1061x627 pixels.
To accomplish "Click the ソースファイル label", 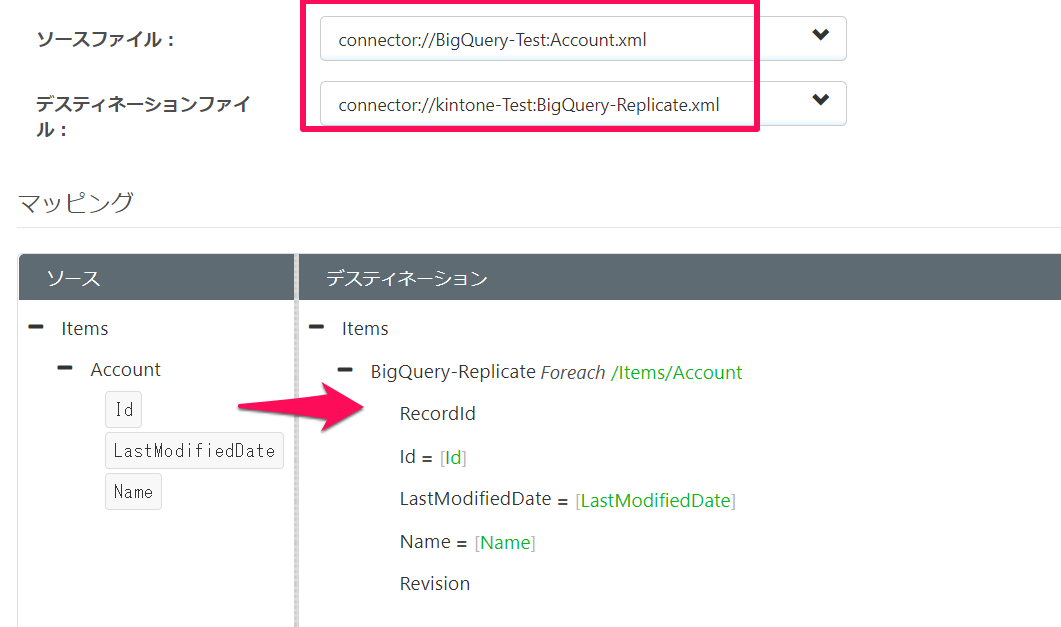I will [x=106, y=39].
